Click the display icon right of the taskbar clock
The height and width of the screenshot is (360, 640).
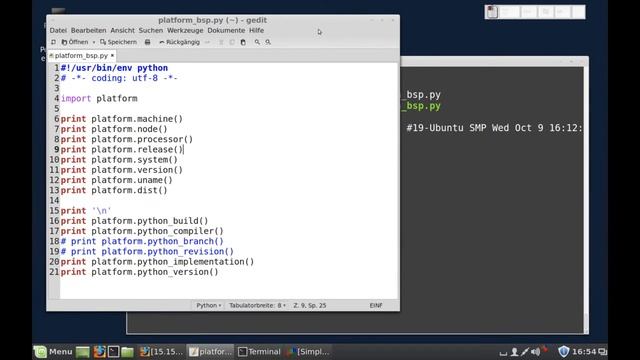602,351
